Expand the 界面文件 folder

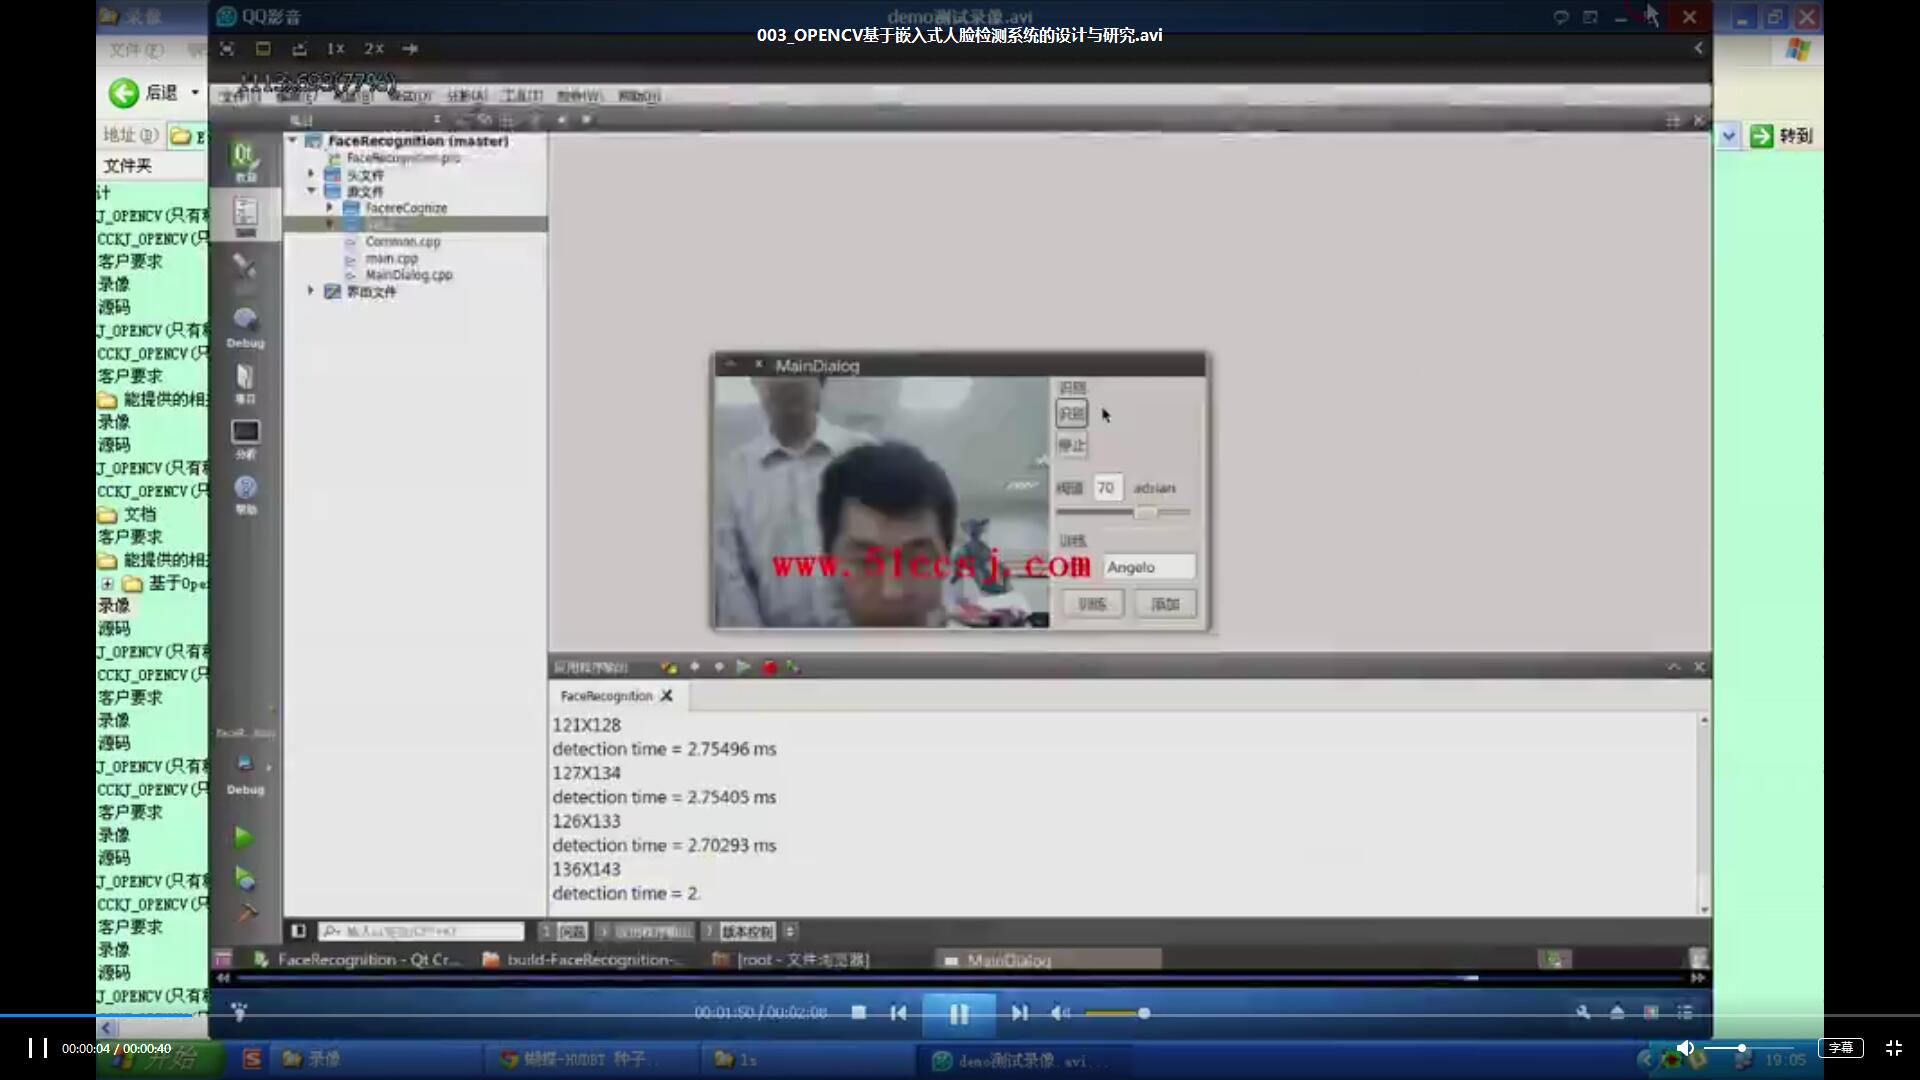coord(311,291)
